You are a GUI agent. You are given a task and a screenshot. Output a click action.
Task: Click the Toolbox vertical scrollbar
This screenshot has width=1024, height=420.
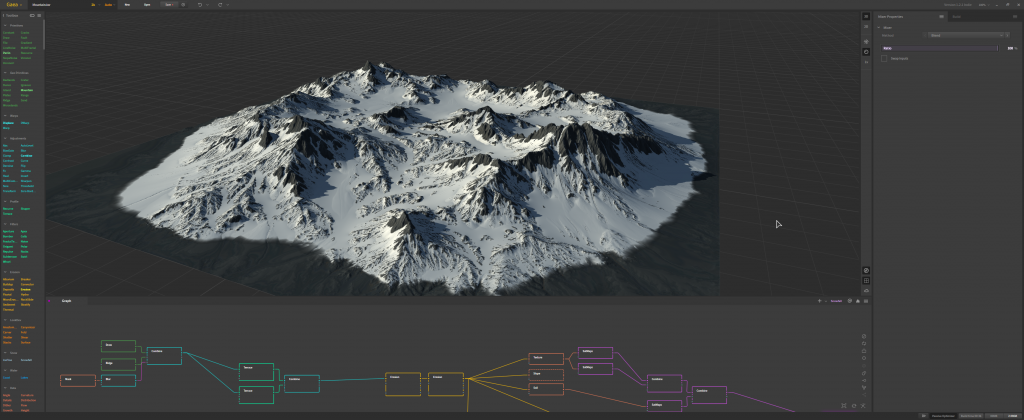point(44,34)
